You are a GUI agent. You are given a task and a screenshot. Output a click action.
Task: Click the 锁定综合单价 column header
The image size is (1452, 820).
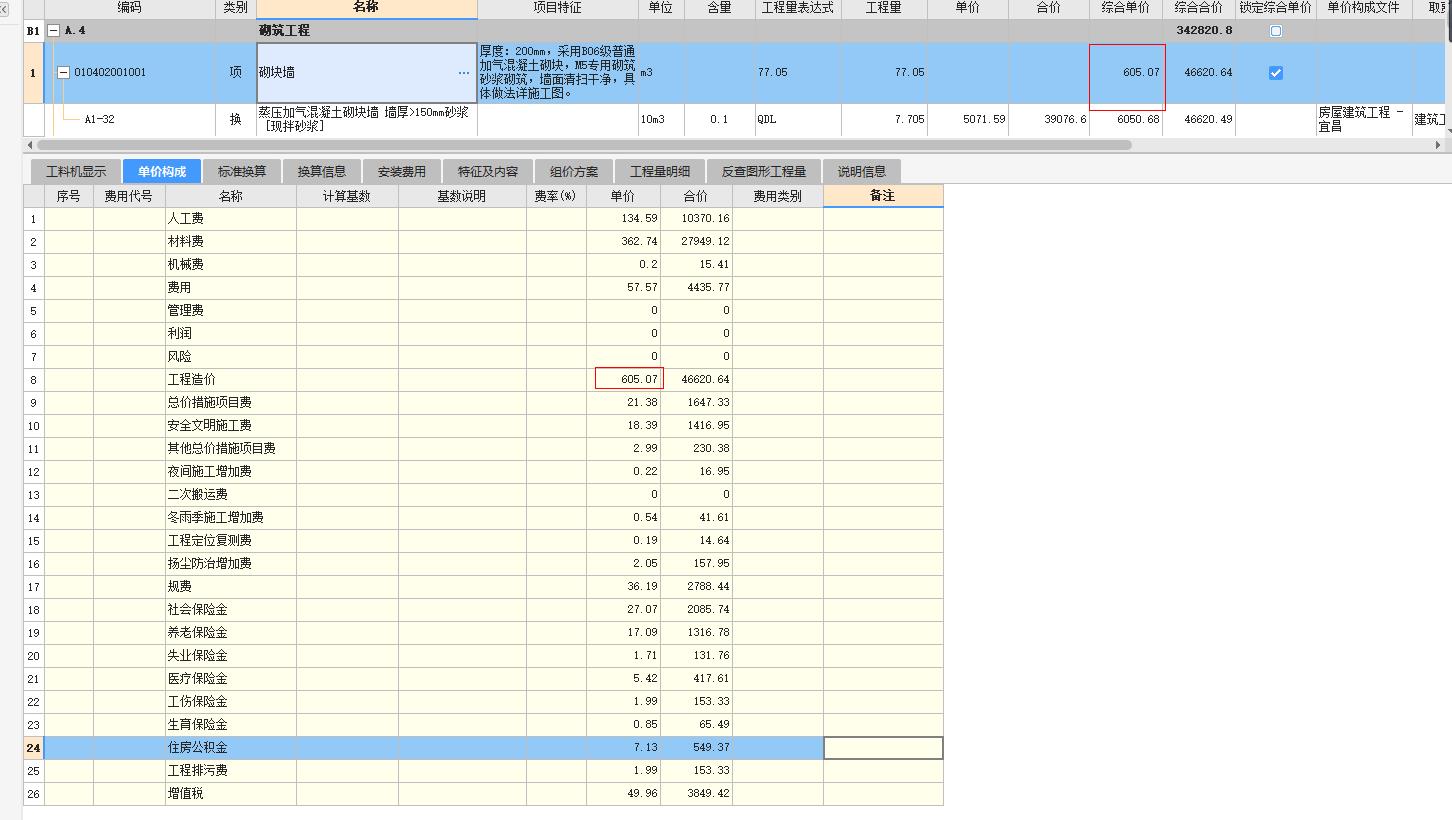tap(1275, 8)
